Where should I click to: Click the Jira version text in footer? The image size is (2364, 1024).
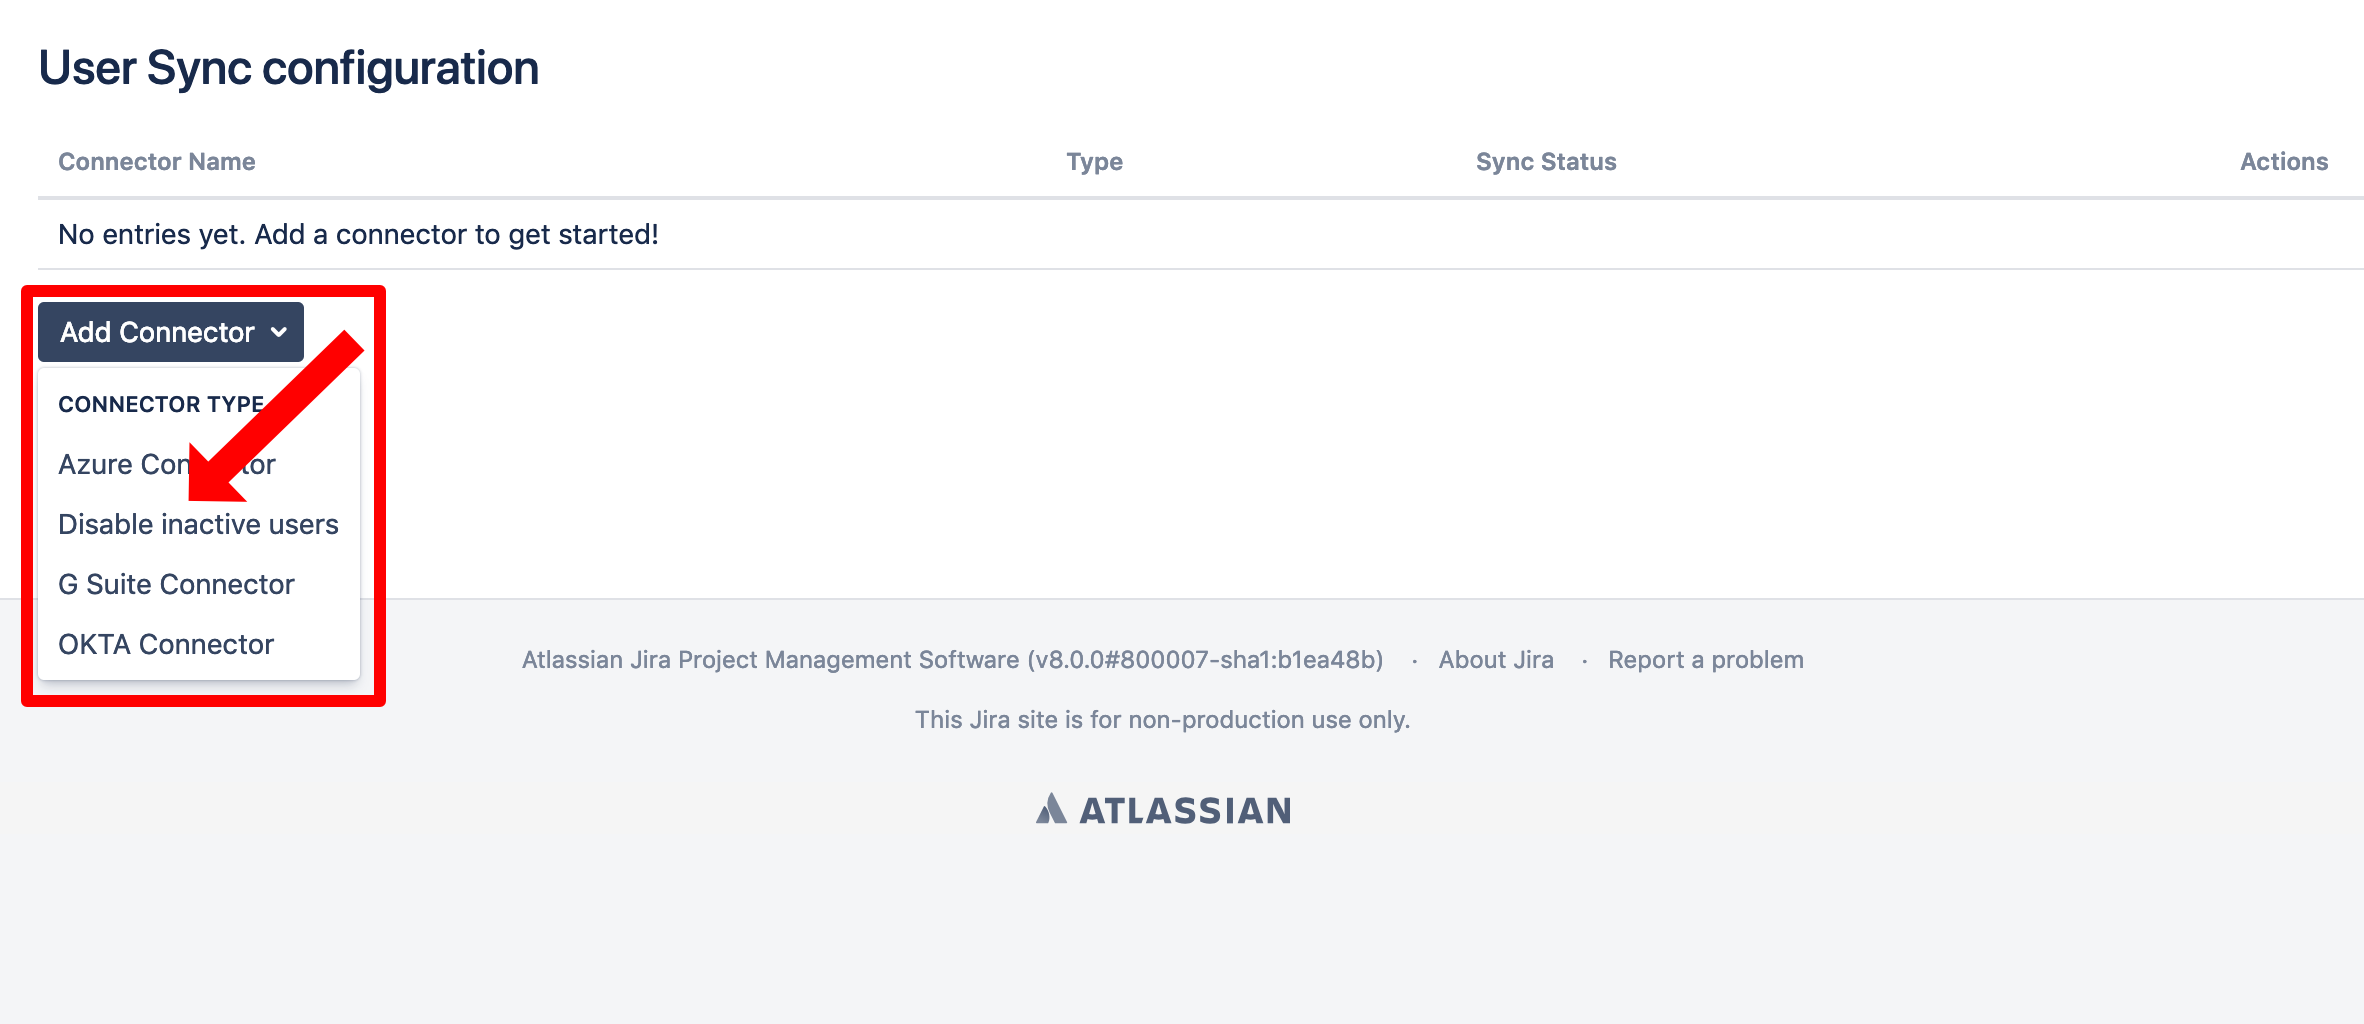pyautogui.click(x=952, y=660)
